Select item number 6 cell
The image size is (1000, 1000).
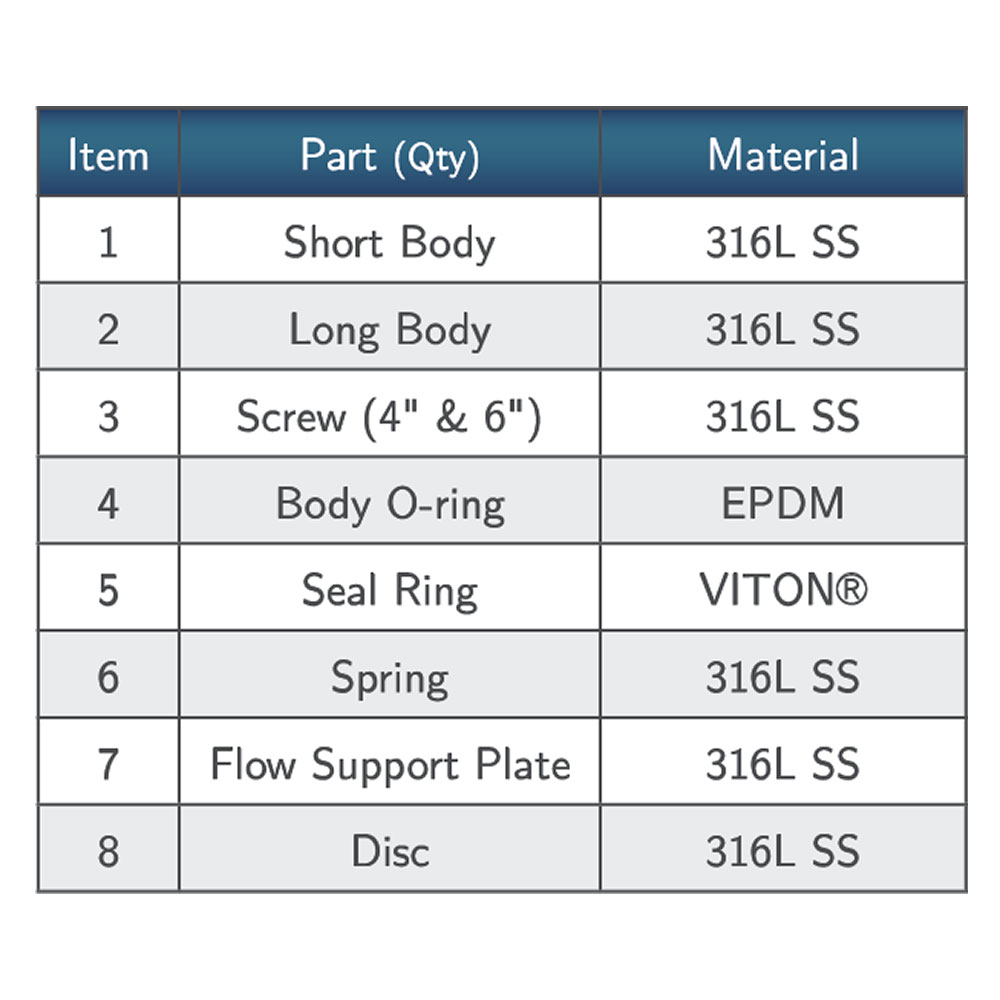click(108, 678)
